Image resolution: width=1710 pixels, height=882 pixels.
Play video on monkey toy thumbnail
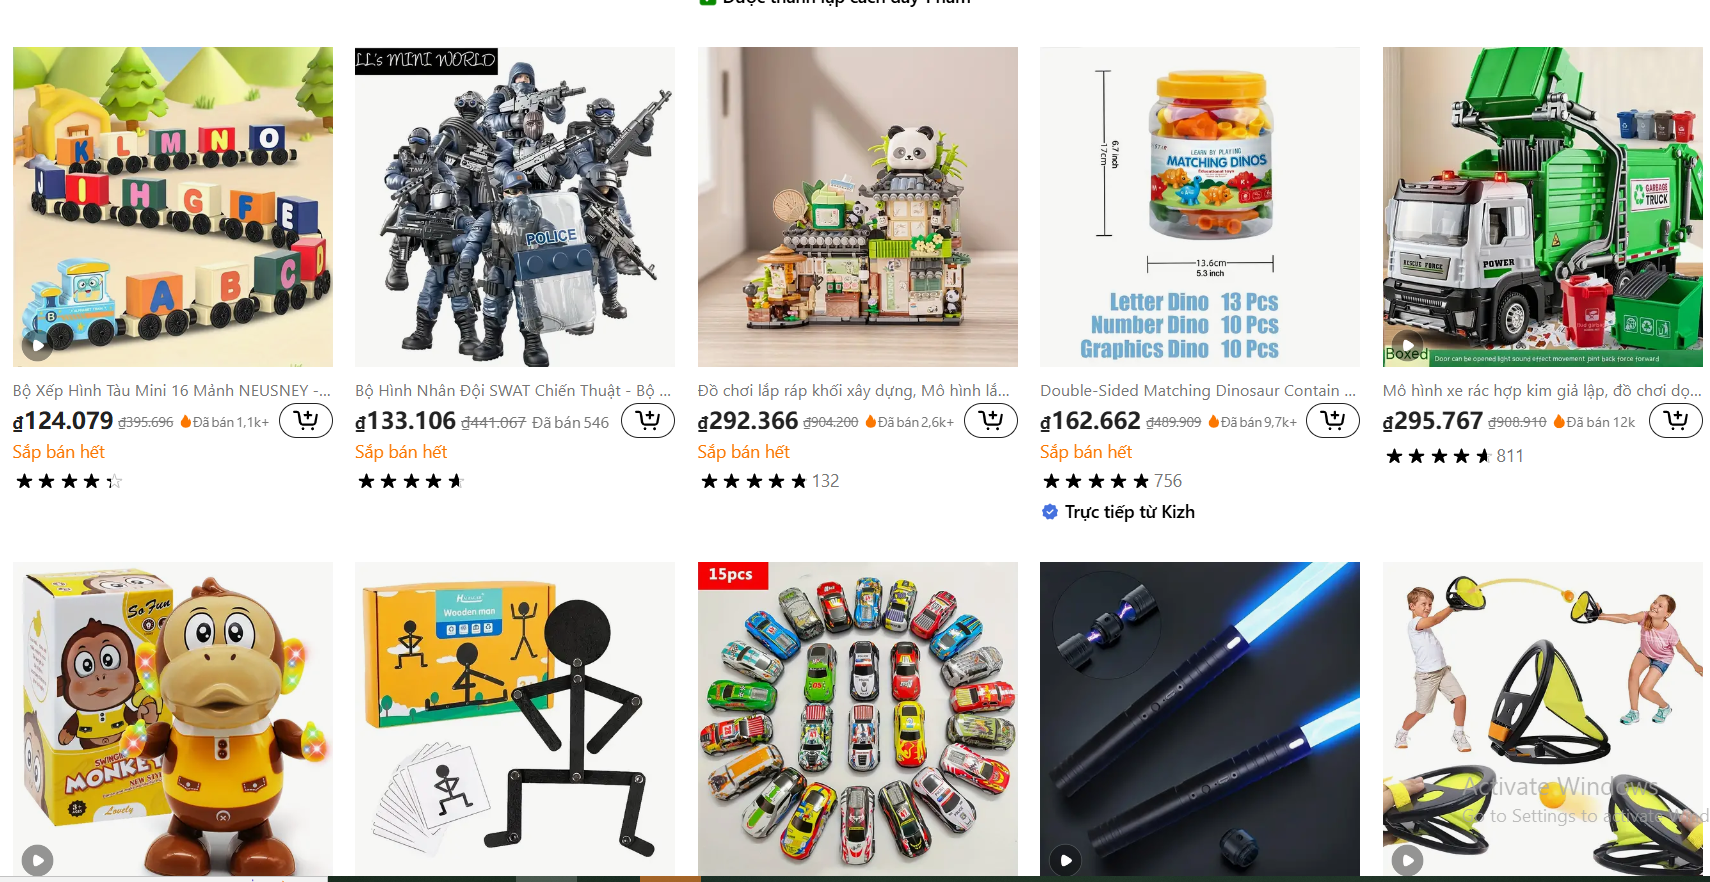tap(37, 860)
